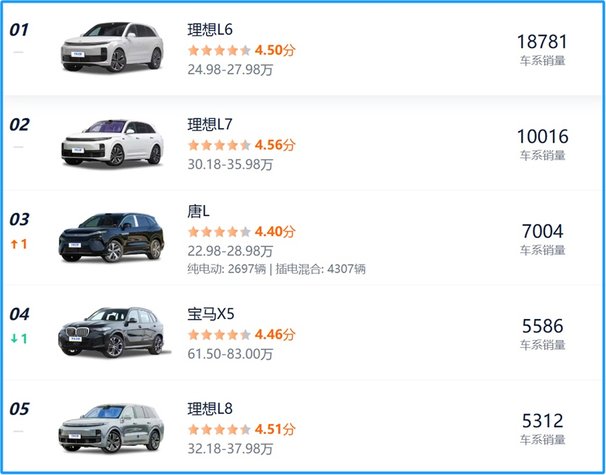Click the 理想L6 model name
This screenshot has height=475, width=606.
pos(210,30)
